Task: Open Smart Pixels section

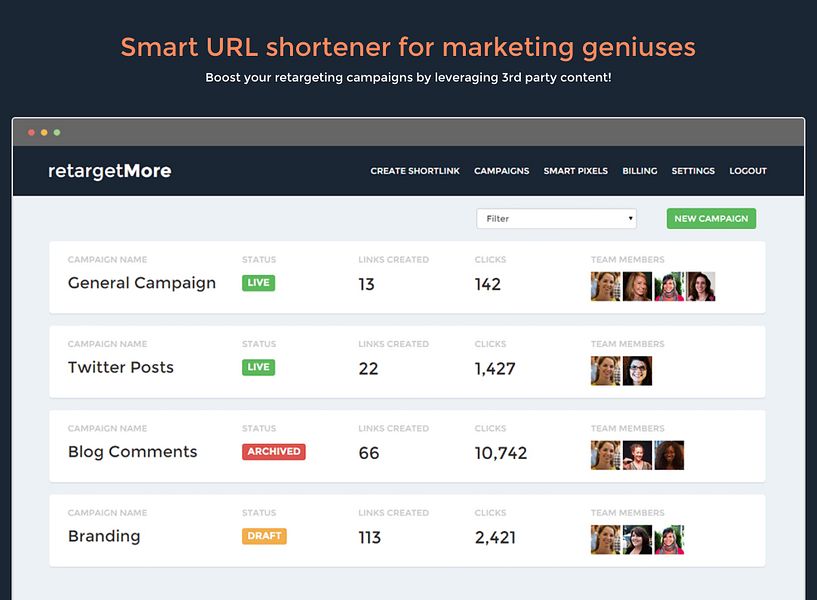Action: (x=575, y=171)
